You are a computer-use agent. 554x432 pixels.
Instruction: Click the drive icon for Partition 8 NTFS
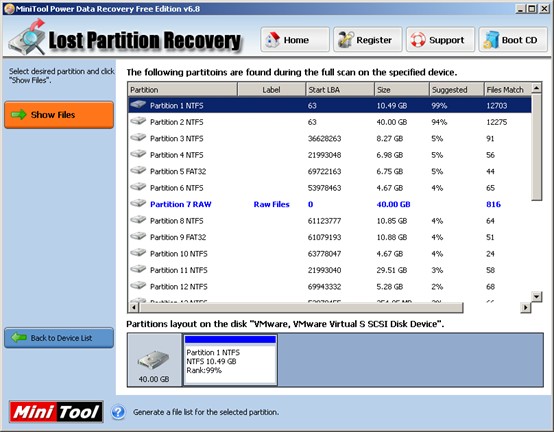(138, 220)
